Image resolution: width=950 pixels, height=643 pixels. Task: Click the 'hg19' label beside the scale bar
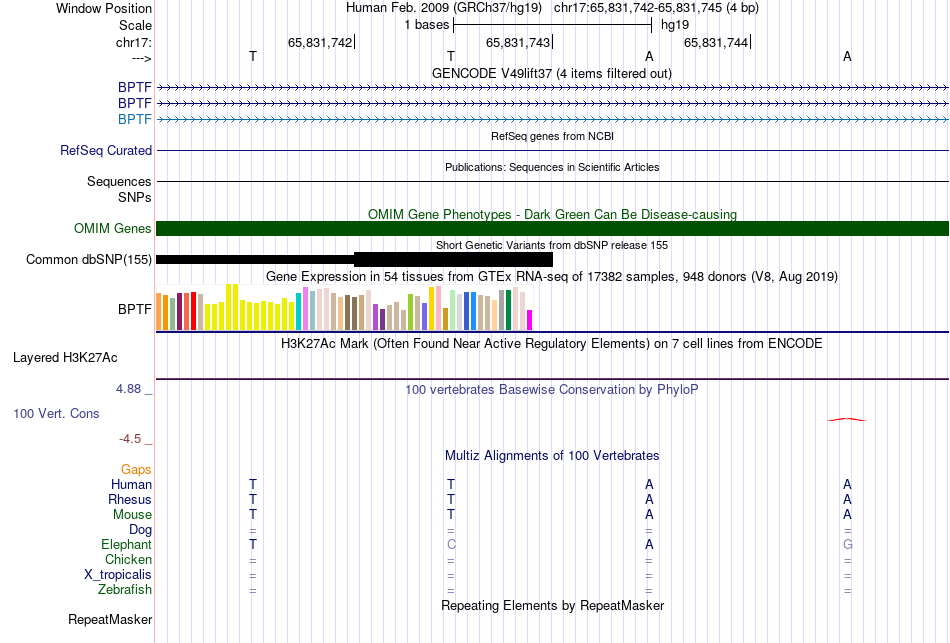(674, 25)
